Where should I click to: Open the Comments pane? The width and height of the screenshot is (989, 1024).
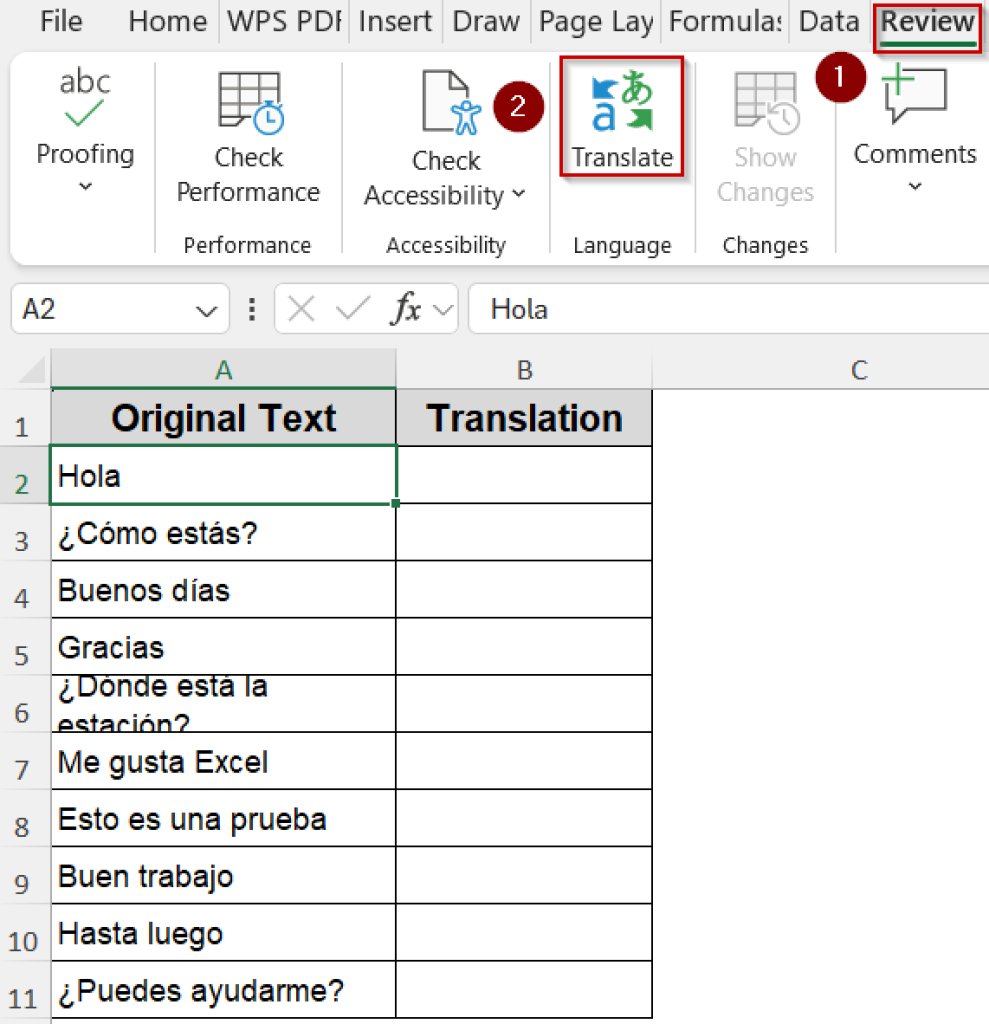[913, 120]
